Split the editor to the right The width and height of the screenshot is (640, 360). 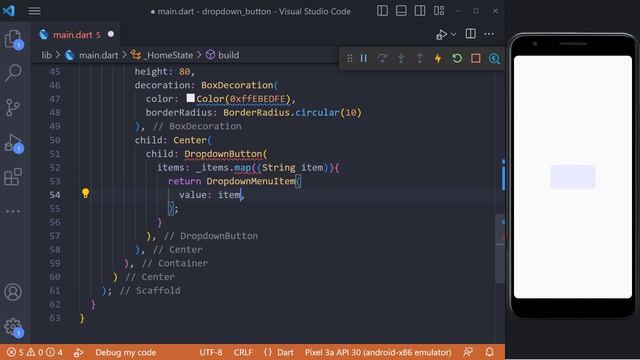470,34
